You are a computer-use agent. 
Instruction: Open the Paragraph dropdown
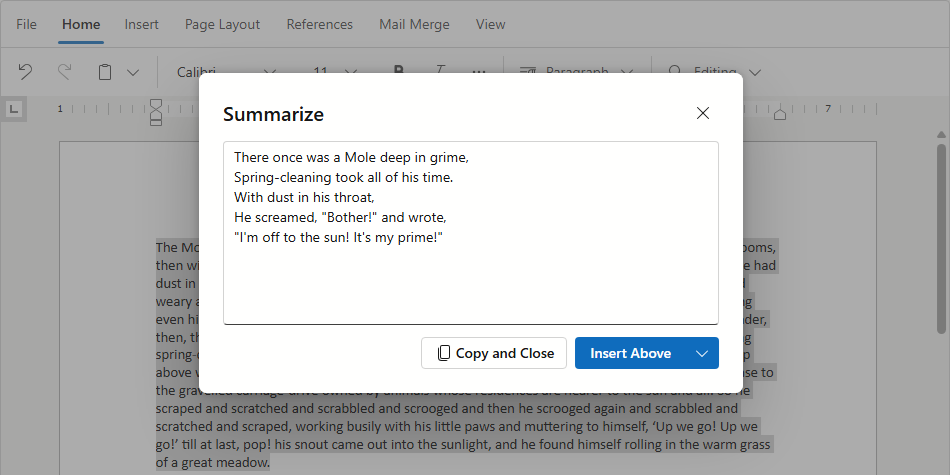tap(576, 72)
